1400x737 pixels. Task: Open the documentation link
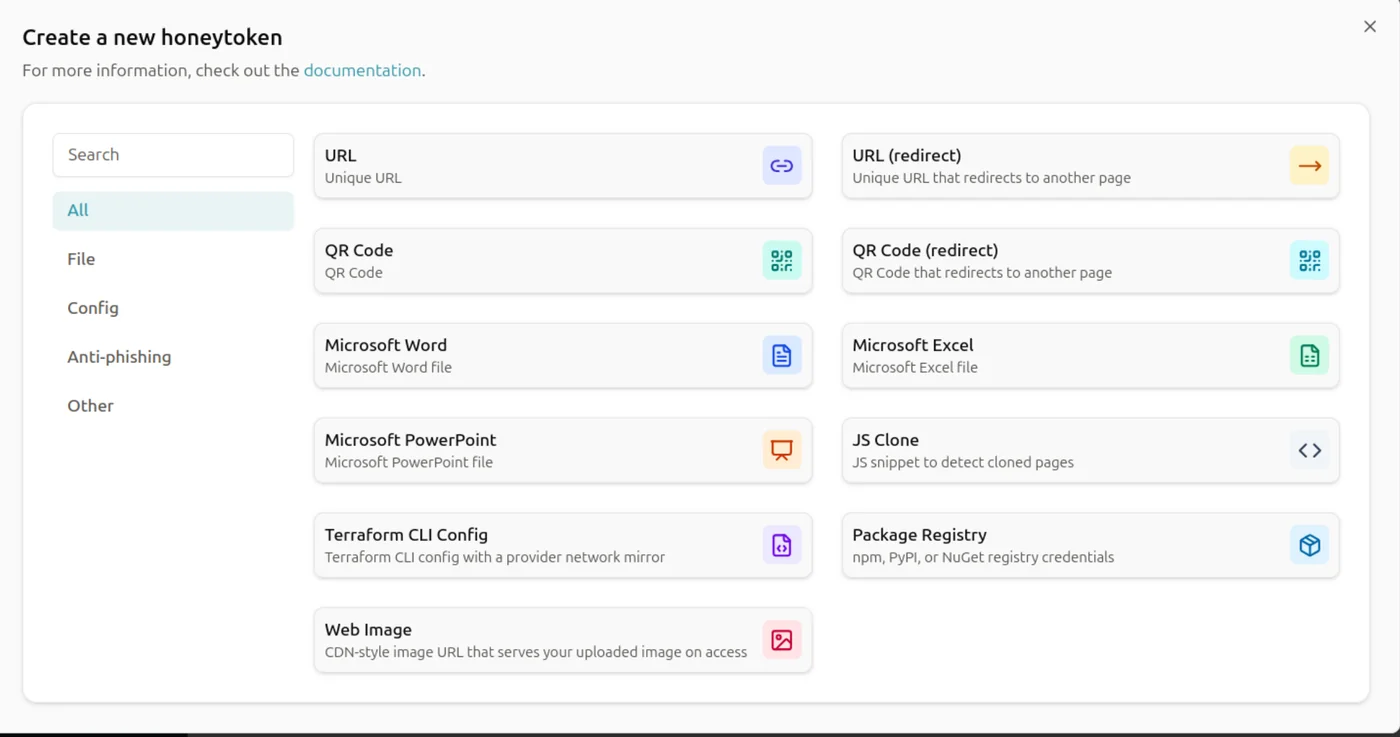click(362, 70)
